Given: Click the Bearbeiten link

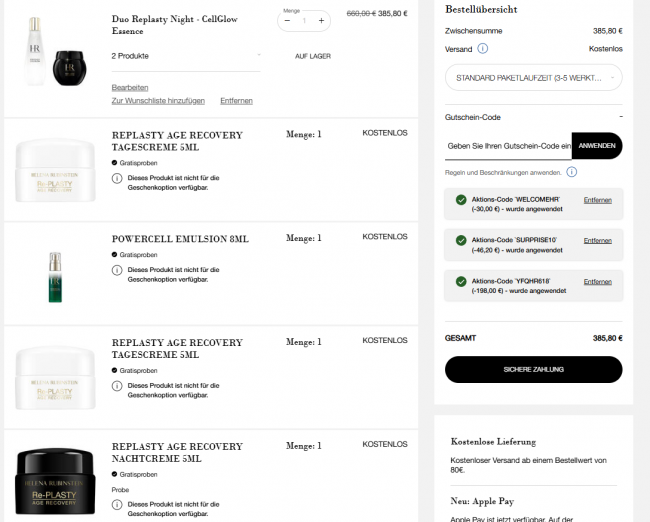Looking at the screenshot, I should (x=130, y=87).
